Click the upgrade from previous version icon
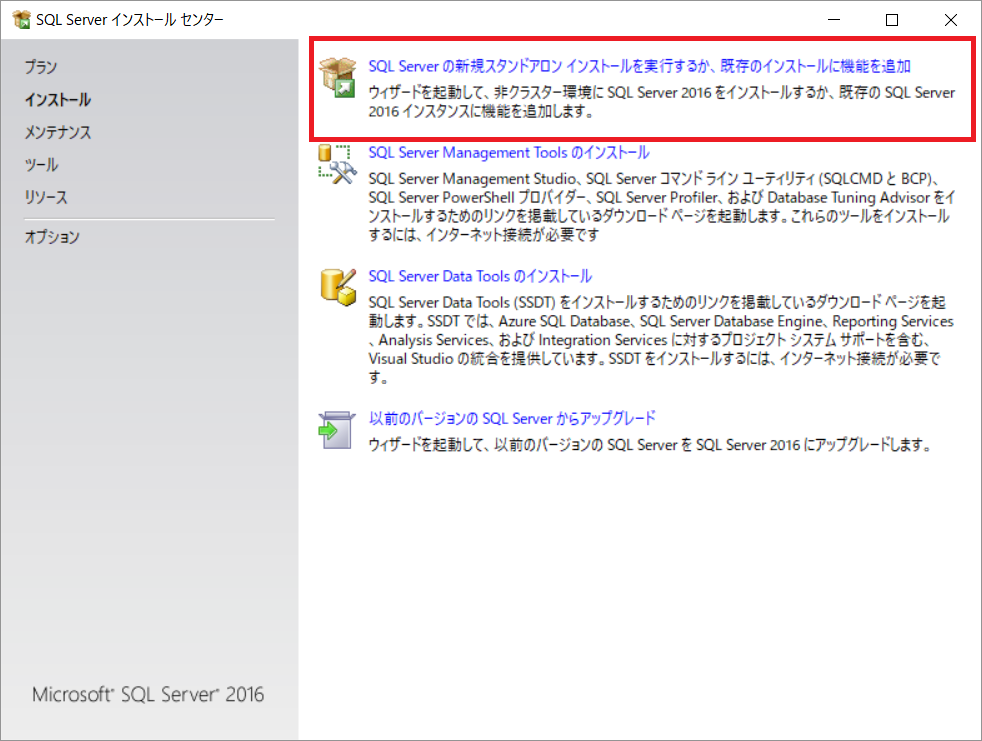This screenshot has width=982, height=741. [336, 430]
